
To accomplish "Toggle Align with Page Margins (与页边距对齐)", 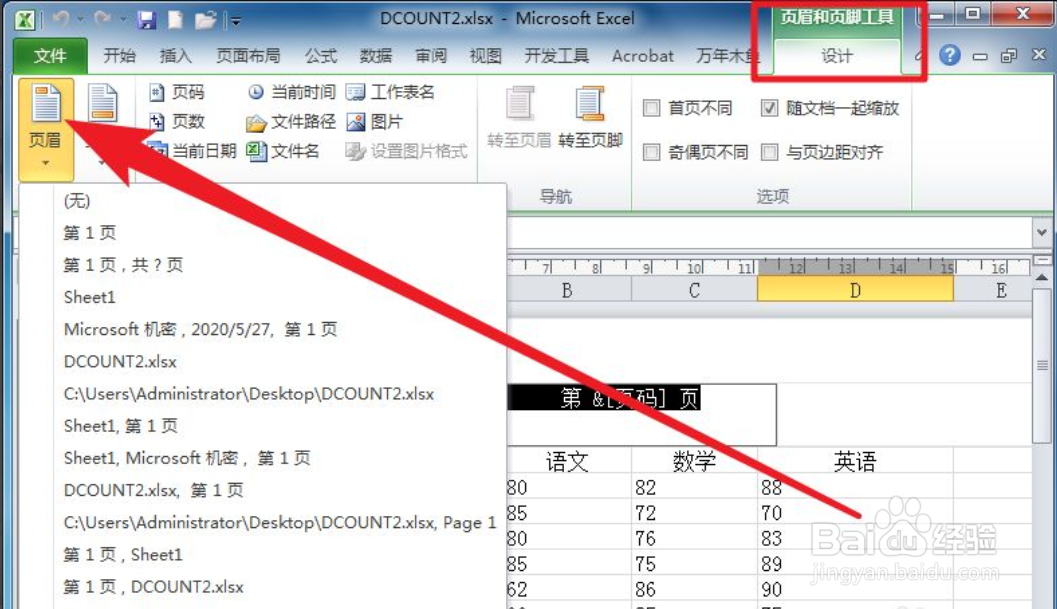I will 822,152.
